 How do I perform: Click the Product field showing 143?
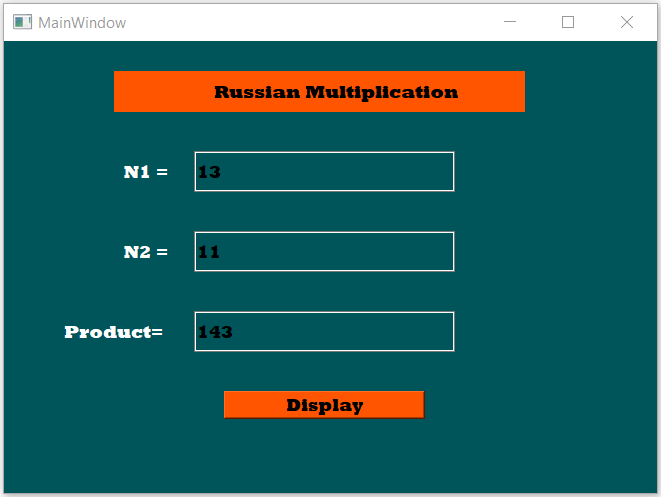(324, 332)
